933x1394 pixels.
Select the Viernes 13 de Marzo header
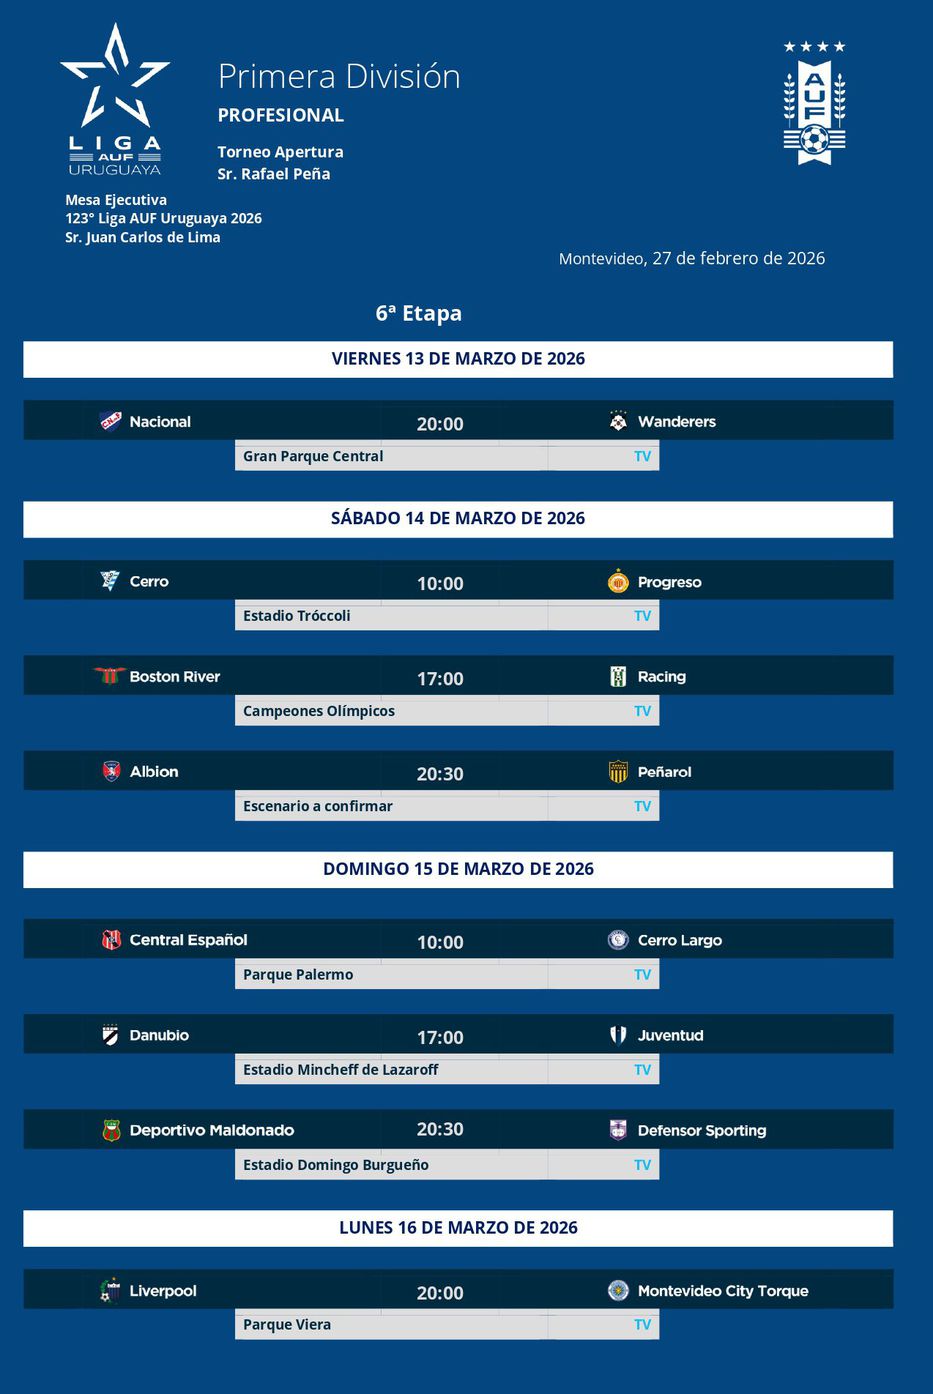coord(458,359)
